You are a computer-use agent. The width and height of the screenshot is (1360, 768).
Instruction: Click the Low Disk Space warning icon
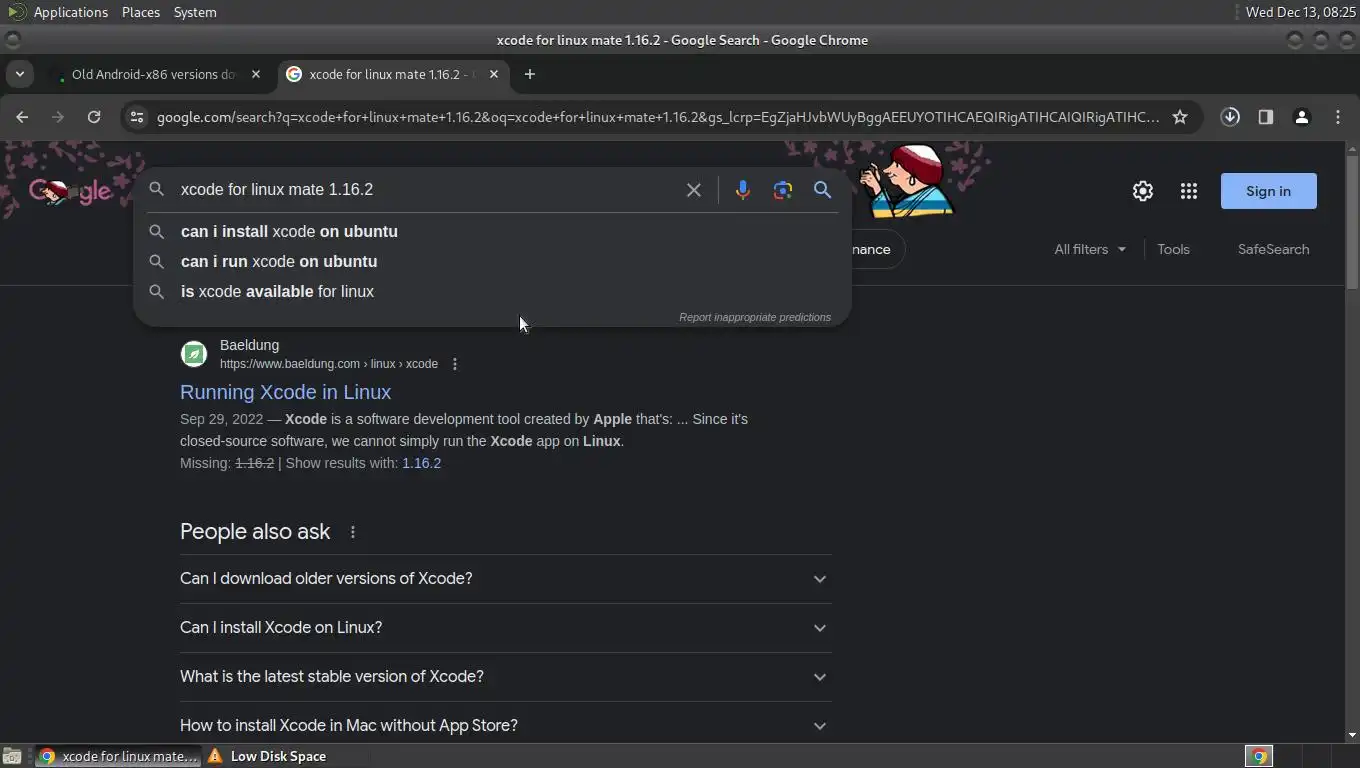click(x=215, y=756)
